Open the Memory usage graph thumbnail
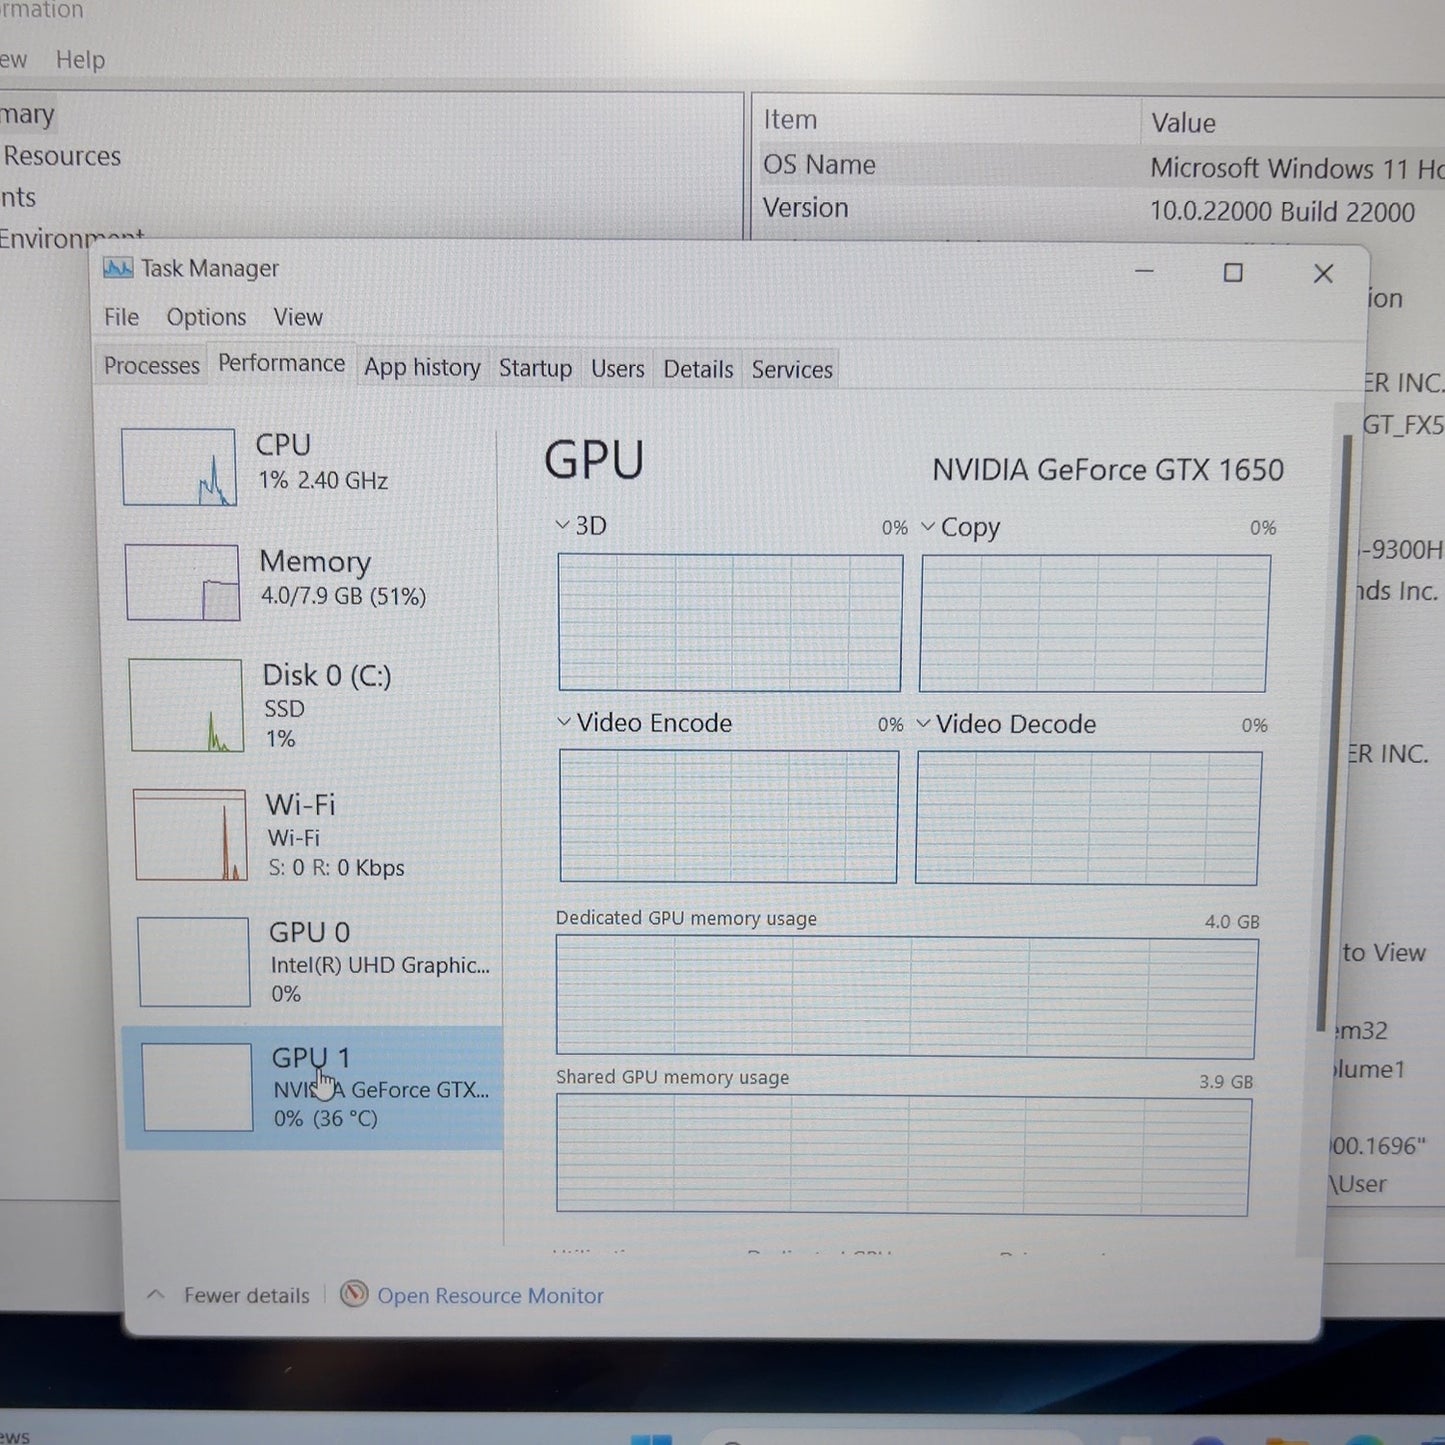Viewport: 1445px width, 1445px height. 183,582
